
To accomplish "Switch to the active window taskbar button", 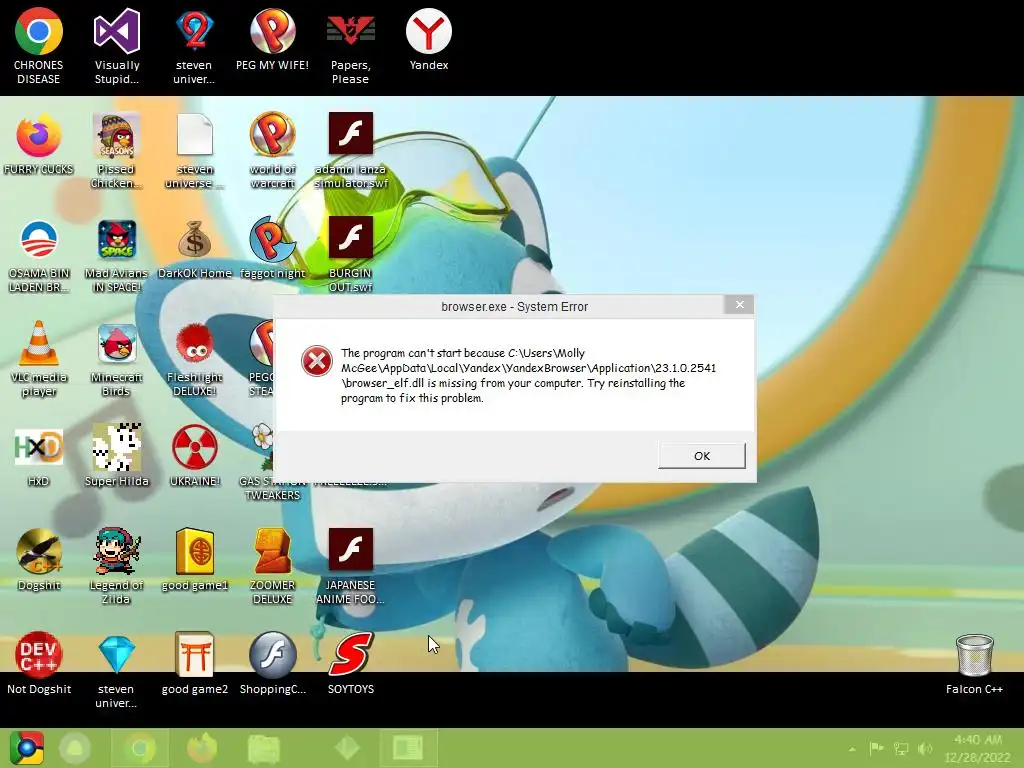I will [408, 748].
